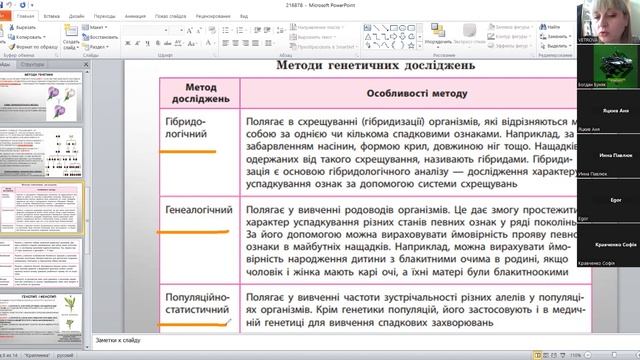This screenshot has width=640, height=360.
Task: Select the text box shape in shapes gallery
Action: [x=367, y=28]
